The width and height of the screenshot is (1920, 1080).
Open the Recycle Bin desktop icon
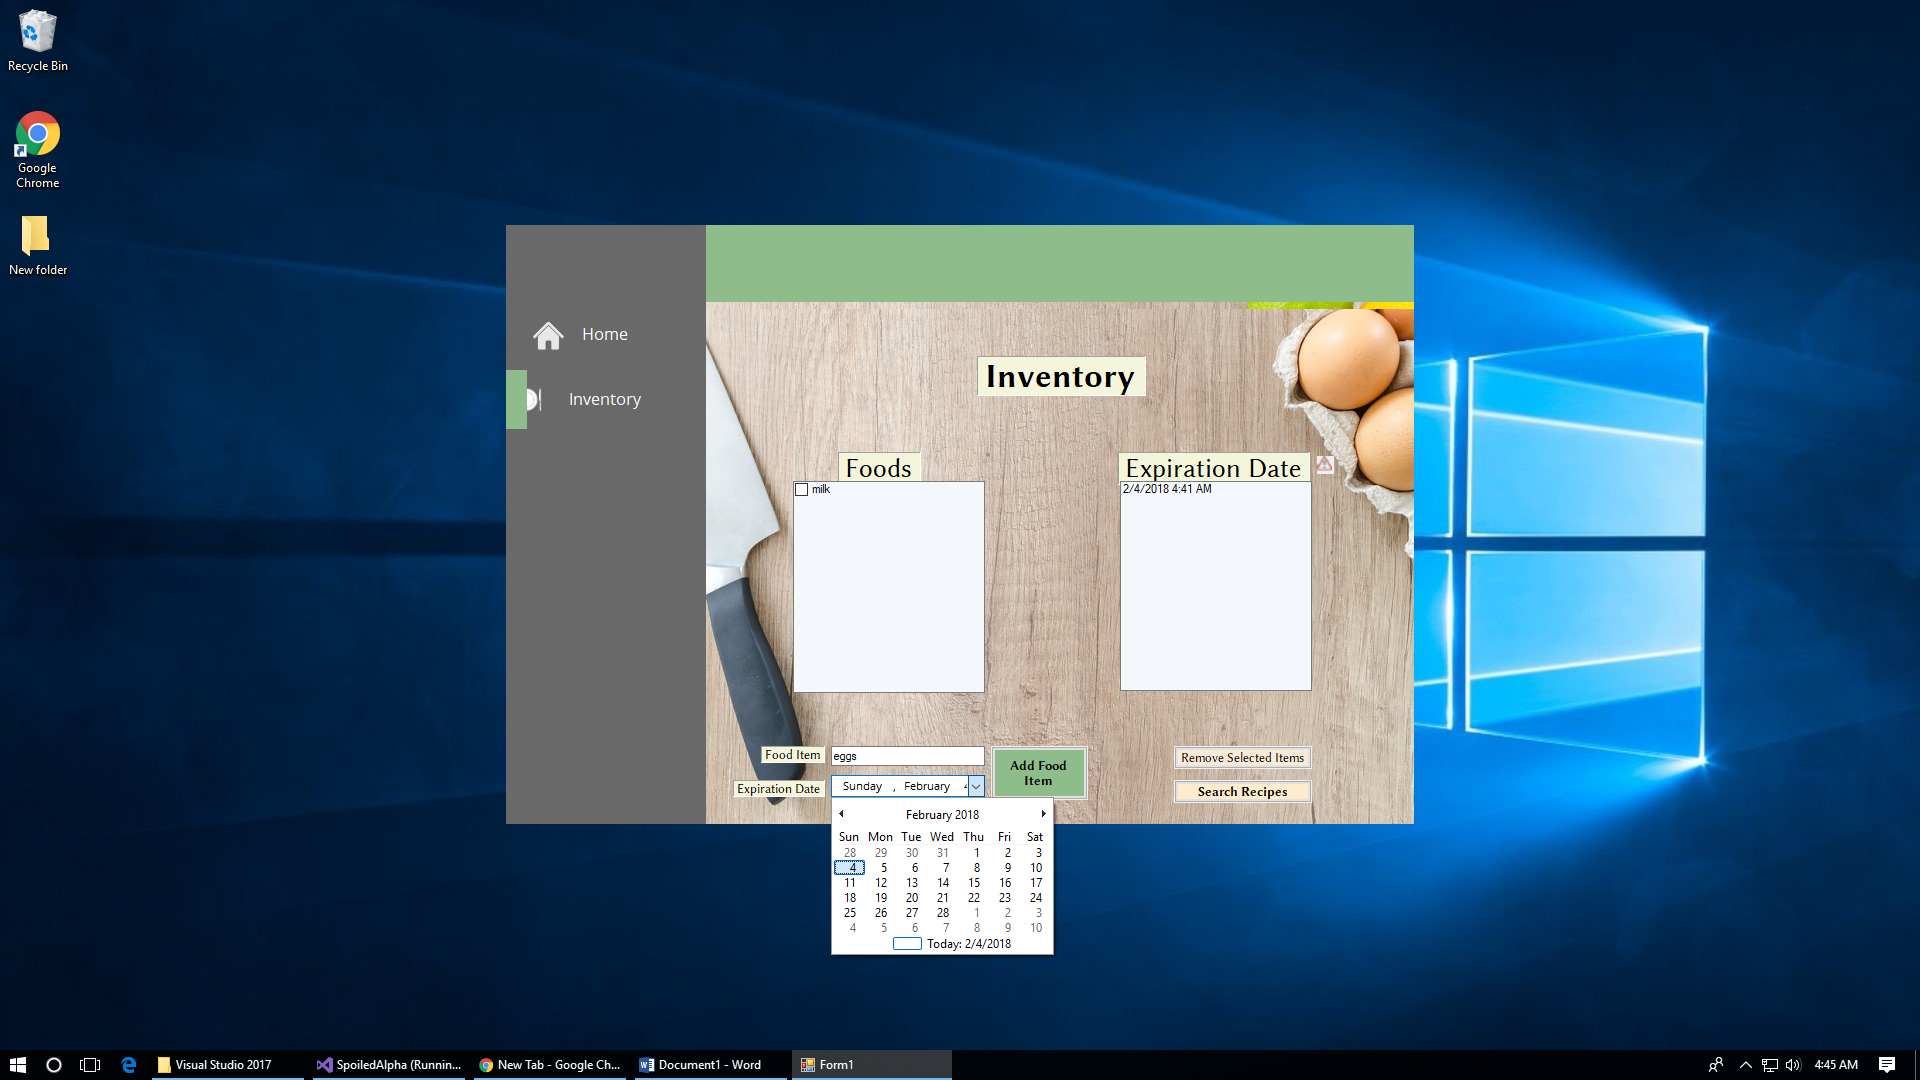(38, 33)
